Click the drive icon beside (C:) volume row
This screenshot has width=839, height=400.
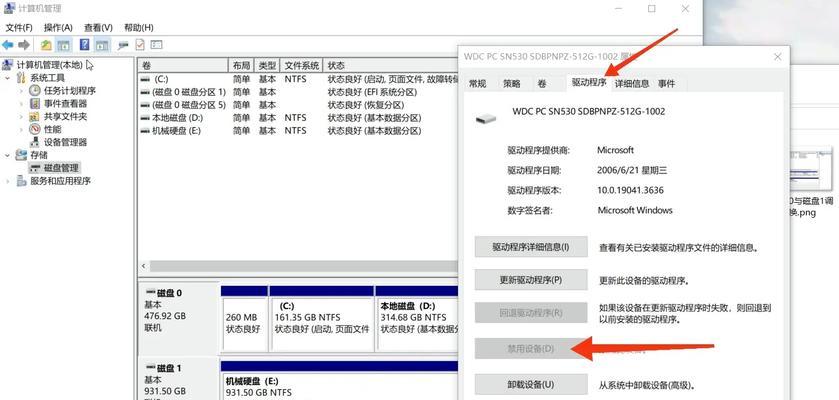pos(145,79)
